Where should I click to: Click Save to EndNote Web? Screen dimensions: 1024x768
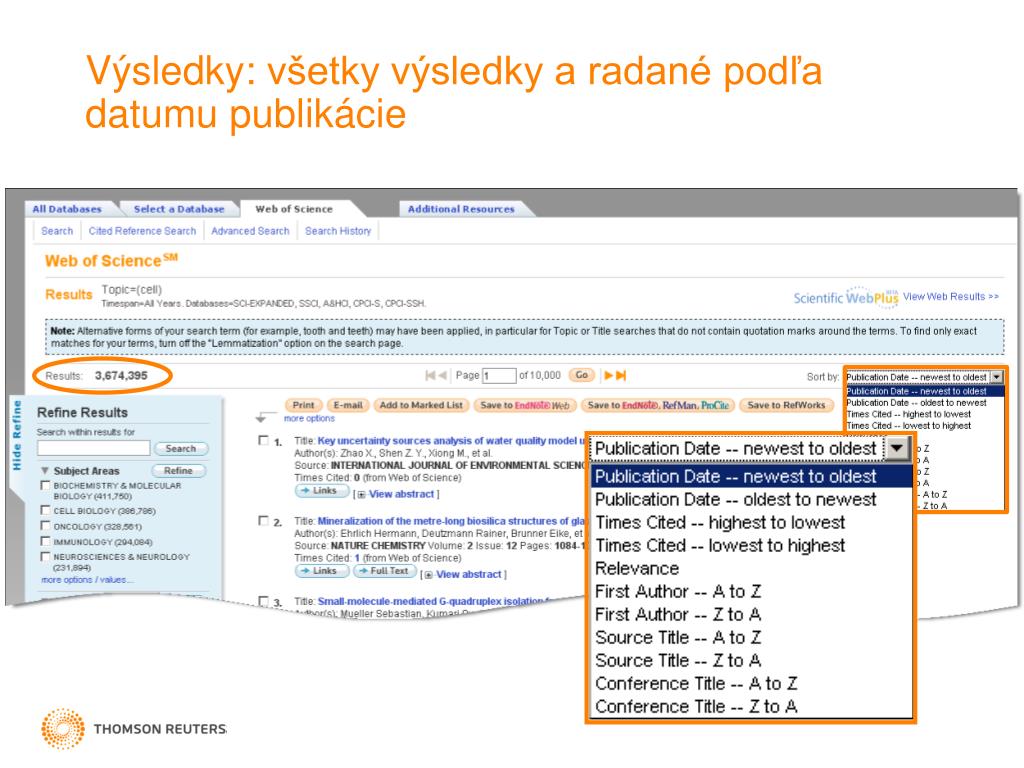(525, 406)
